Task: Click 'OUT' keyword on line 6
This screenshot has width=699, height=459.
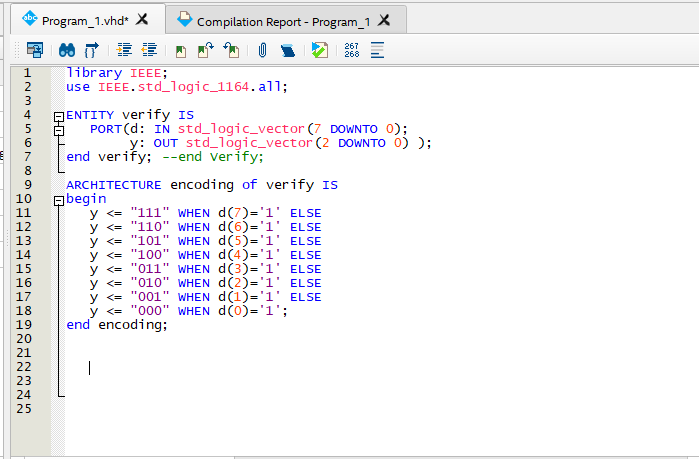Action: tap(166, 143)
